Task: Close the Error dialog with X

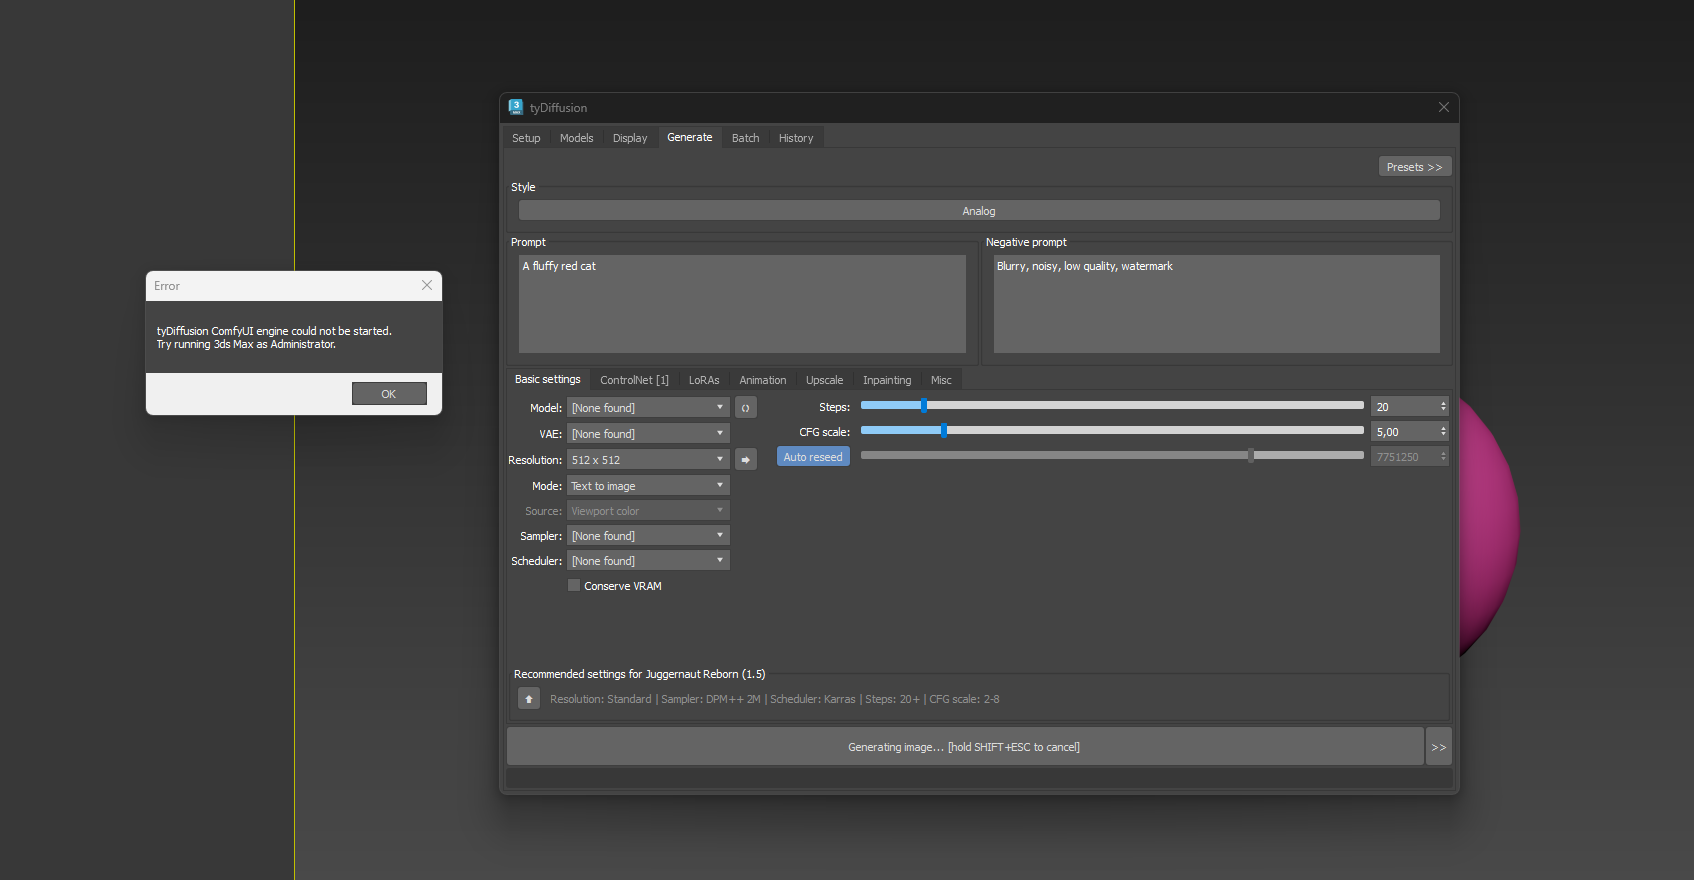Action: [427, 286]
